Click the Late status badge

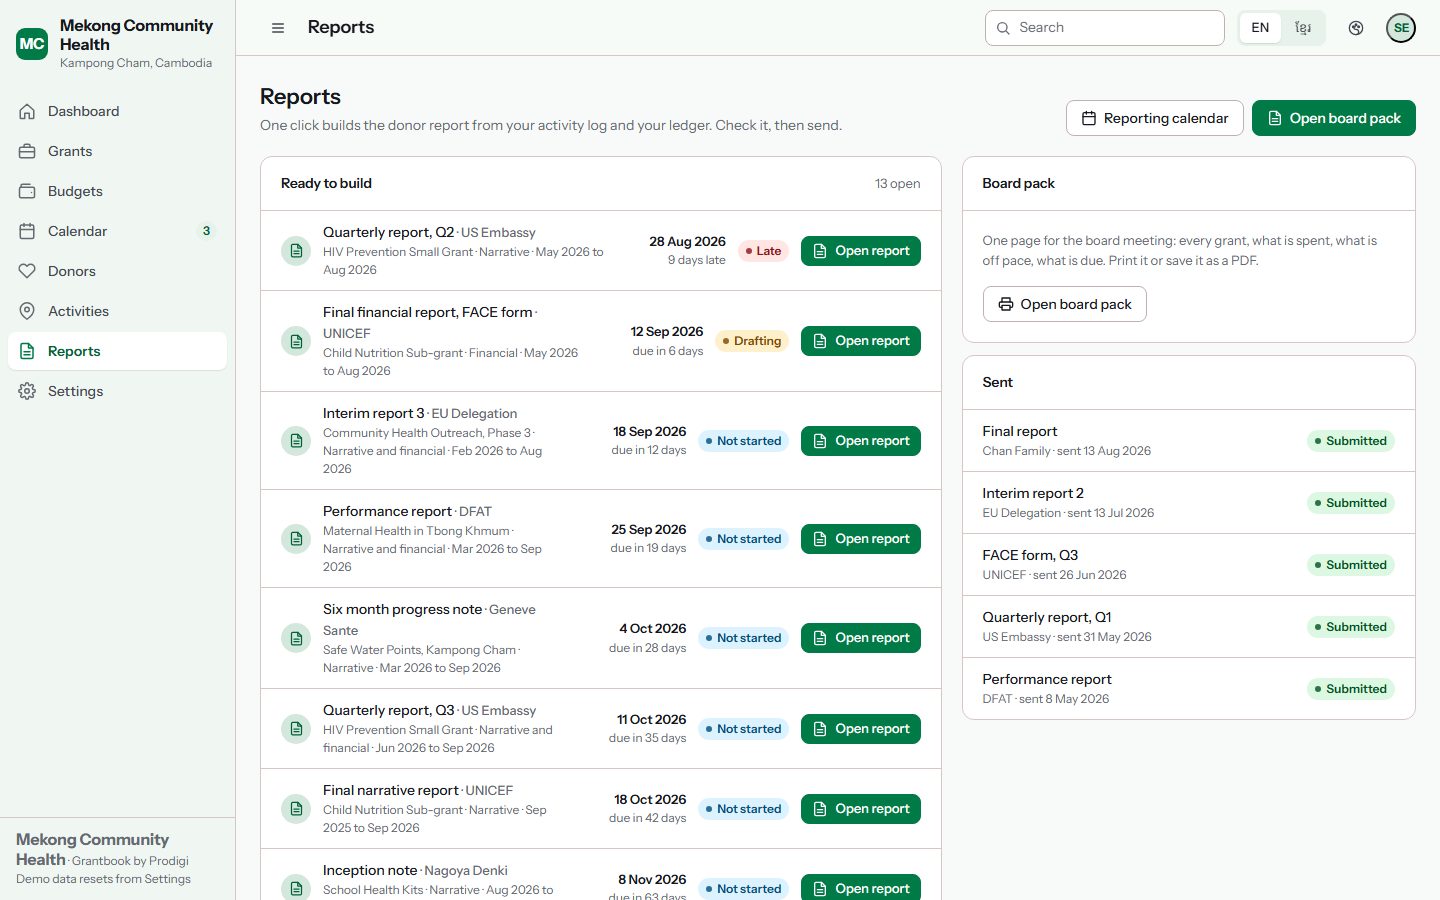coord(763,251)
